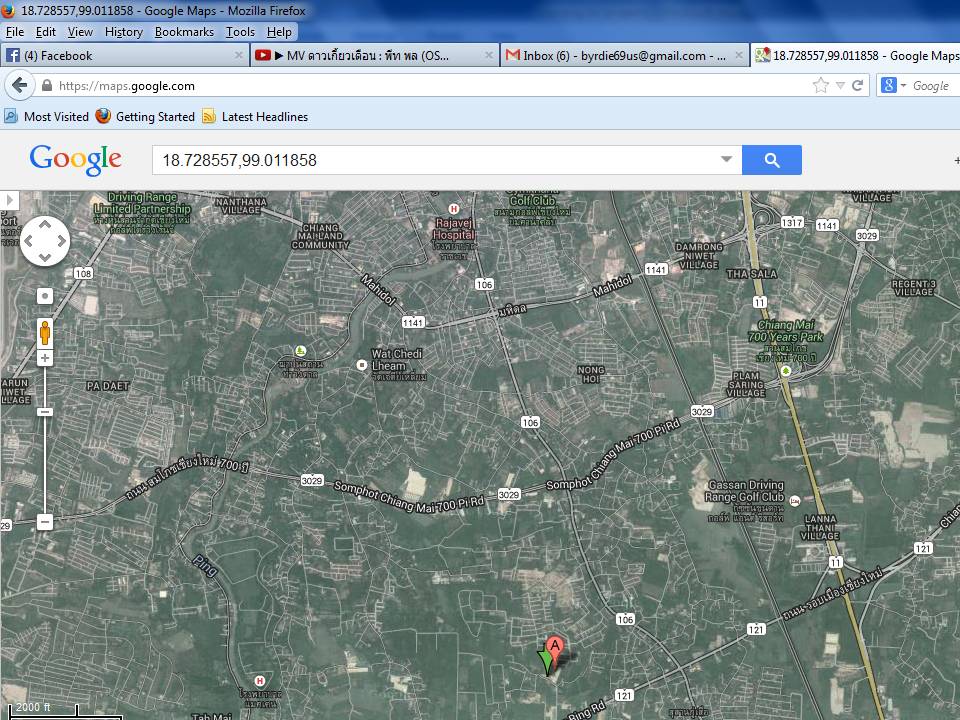960x720 pixels.
Task: Pan the map right with the east arrow
Action: point(61,241)
